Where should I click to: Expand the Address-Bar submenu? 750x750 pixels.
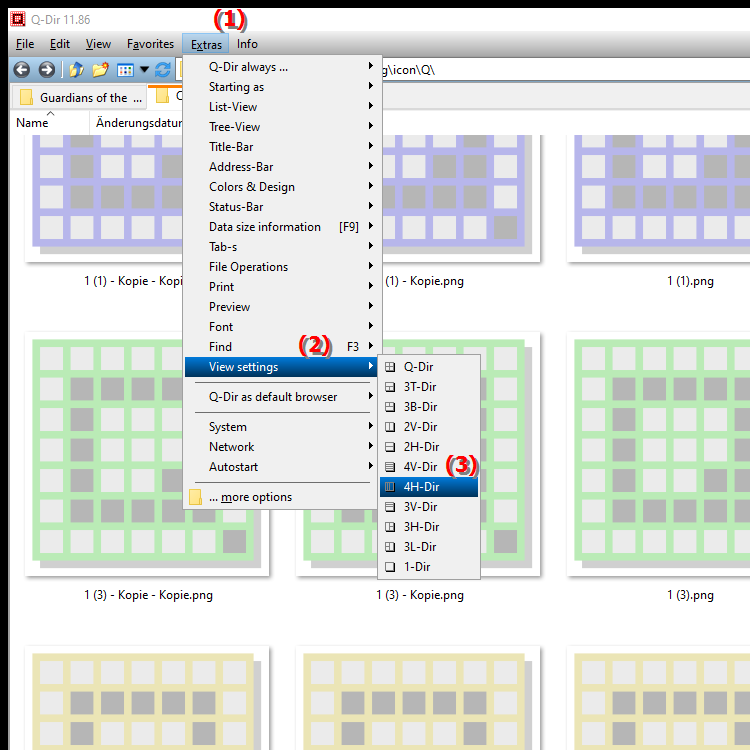click(x=283, y=167)
